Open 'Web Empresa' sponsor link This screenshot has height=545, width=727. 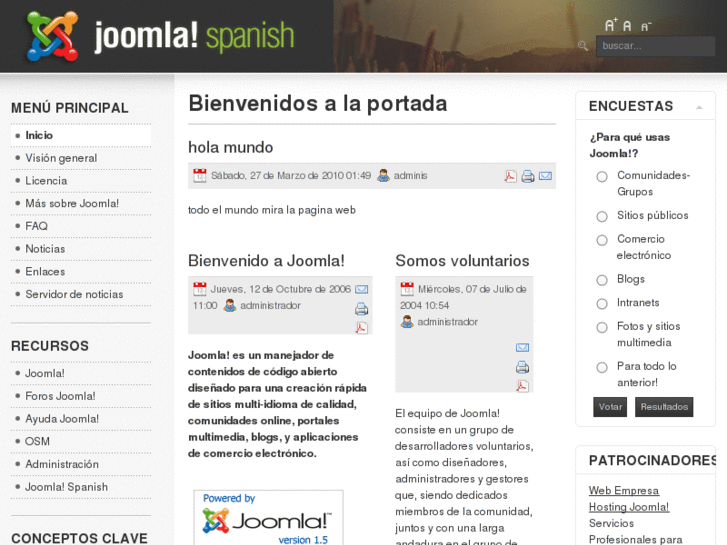point(624,491)
